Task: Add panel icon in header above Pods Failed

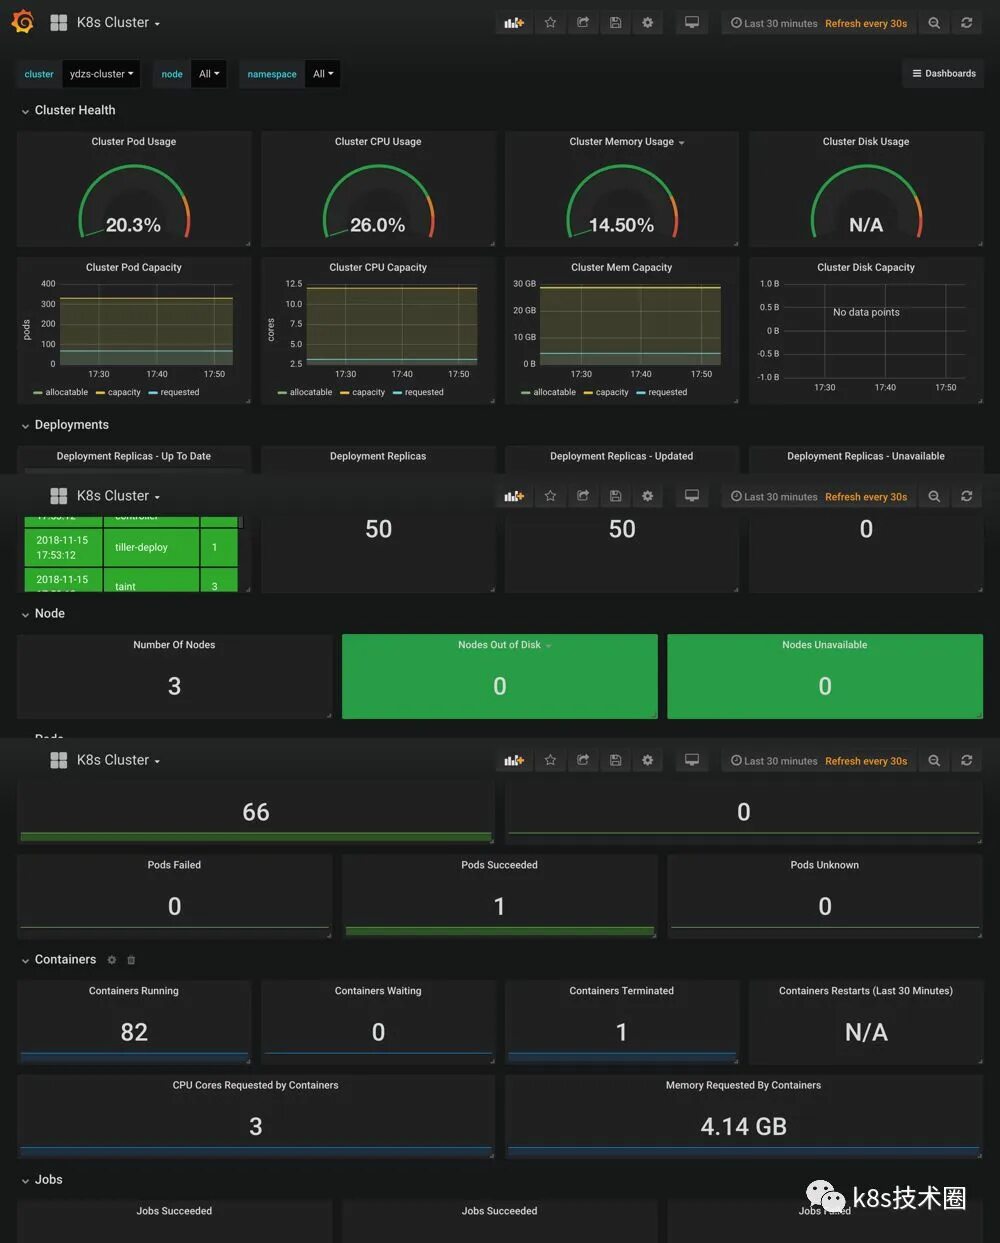Action: pos(514,761)
